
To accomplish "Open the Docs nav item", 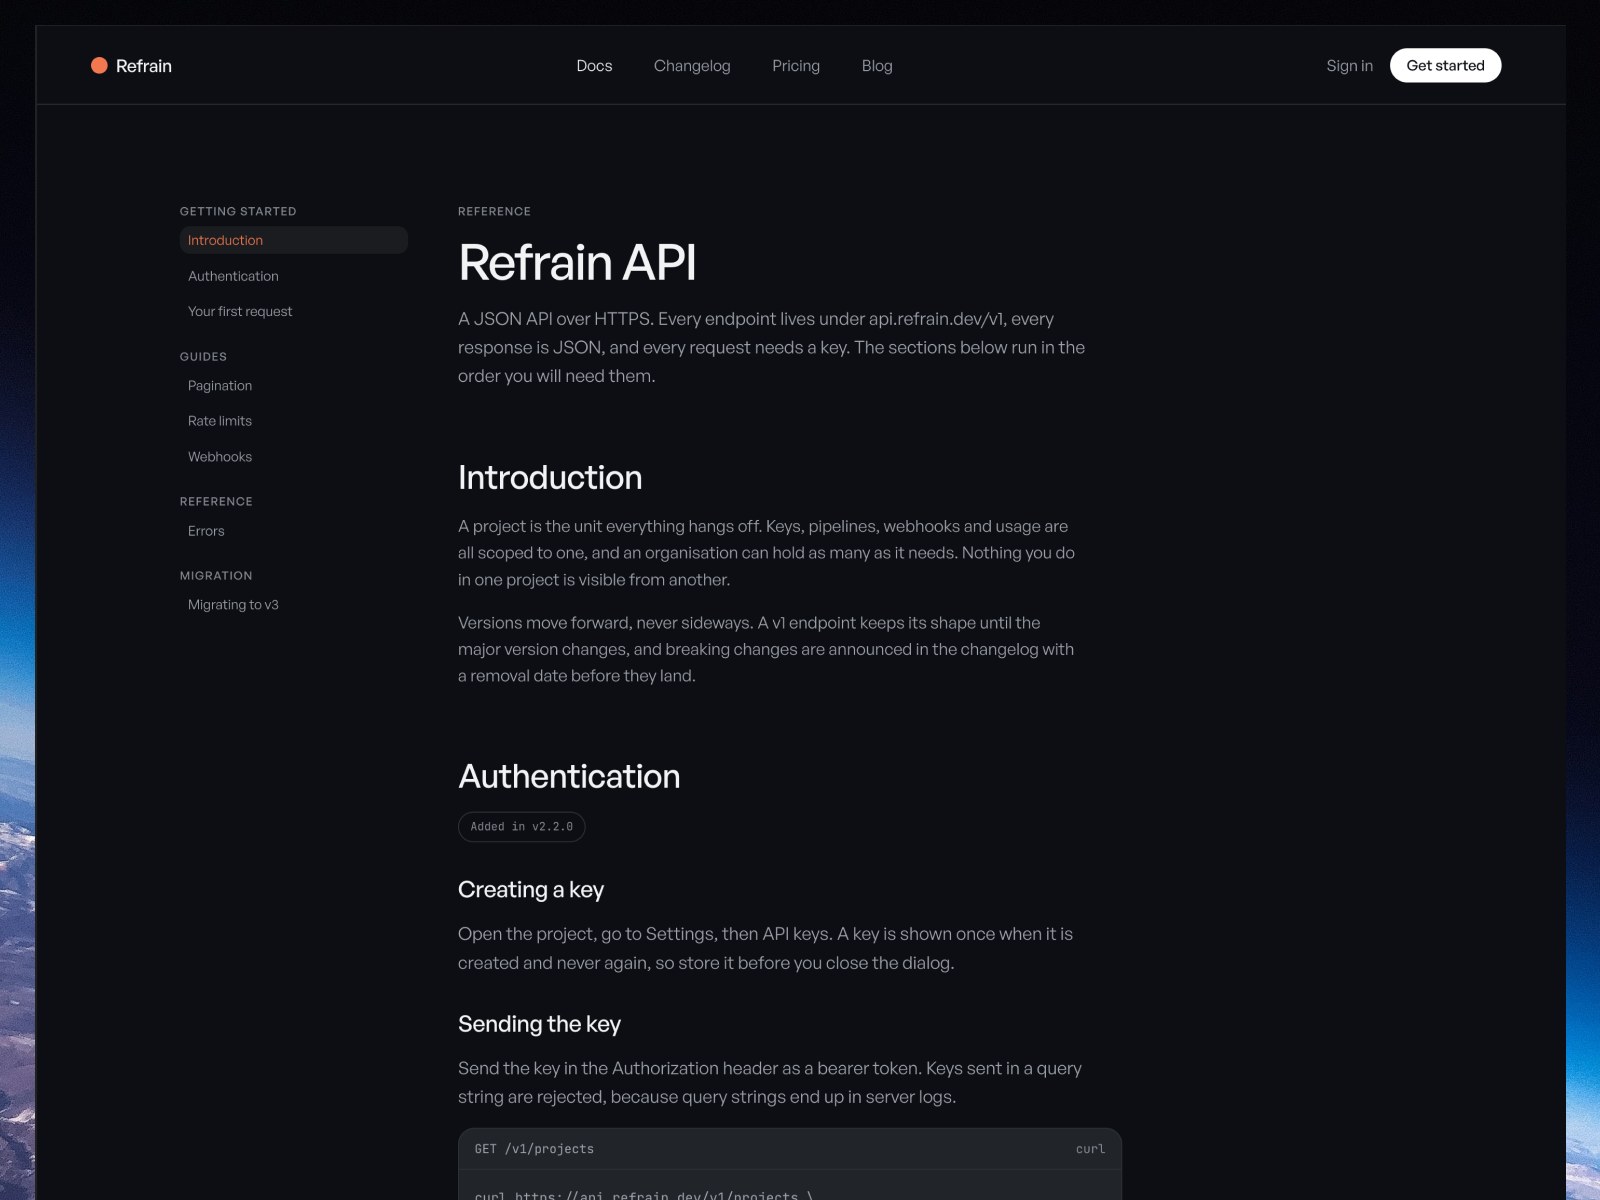I will coord(594,65).
